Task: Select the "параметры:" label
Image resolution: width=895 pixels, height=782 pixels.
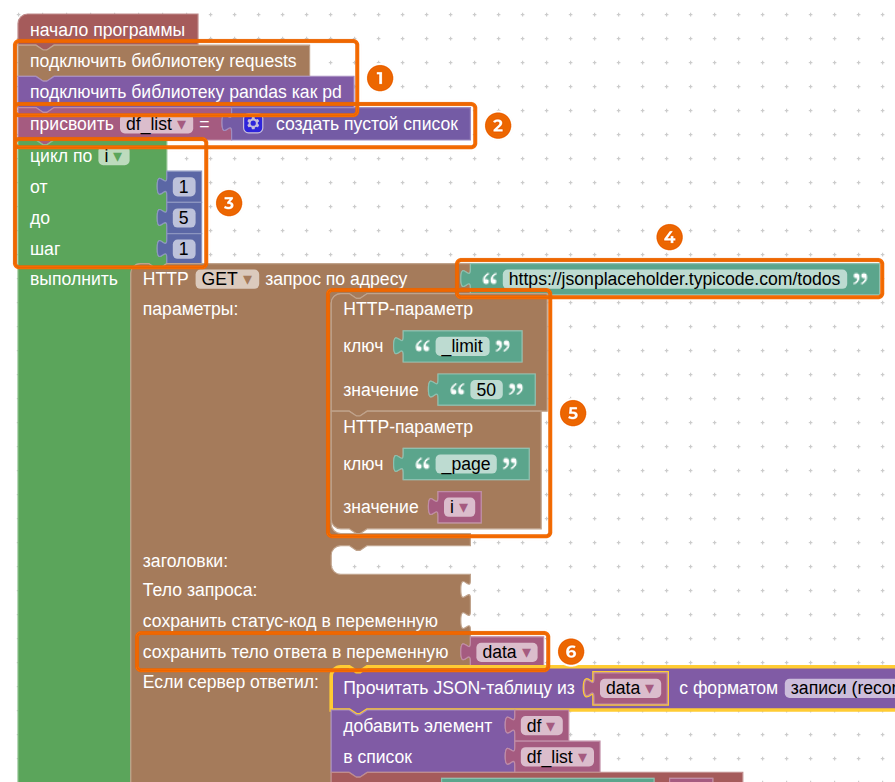Action: (190, 309)
